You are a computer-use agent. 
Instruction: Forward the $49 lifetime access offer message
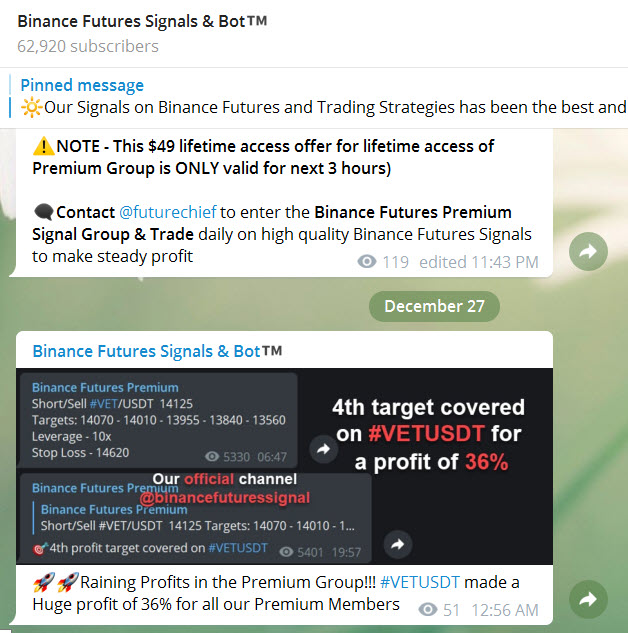pos(588,252)
